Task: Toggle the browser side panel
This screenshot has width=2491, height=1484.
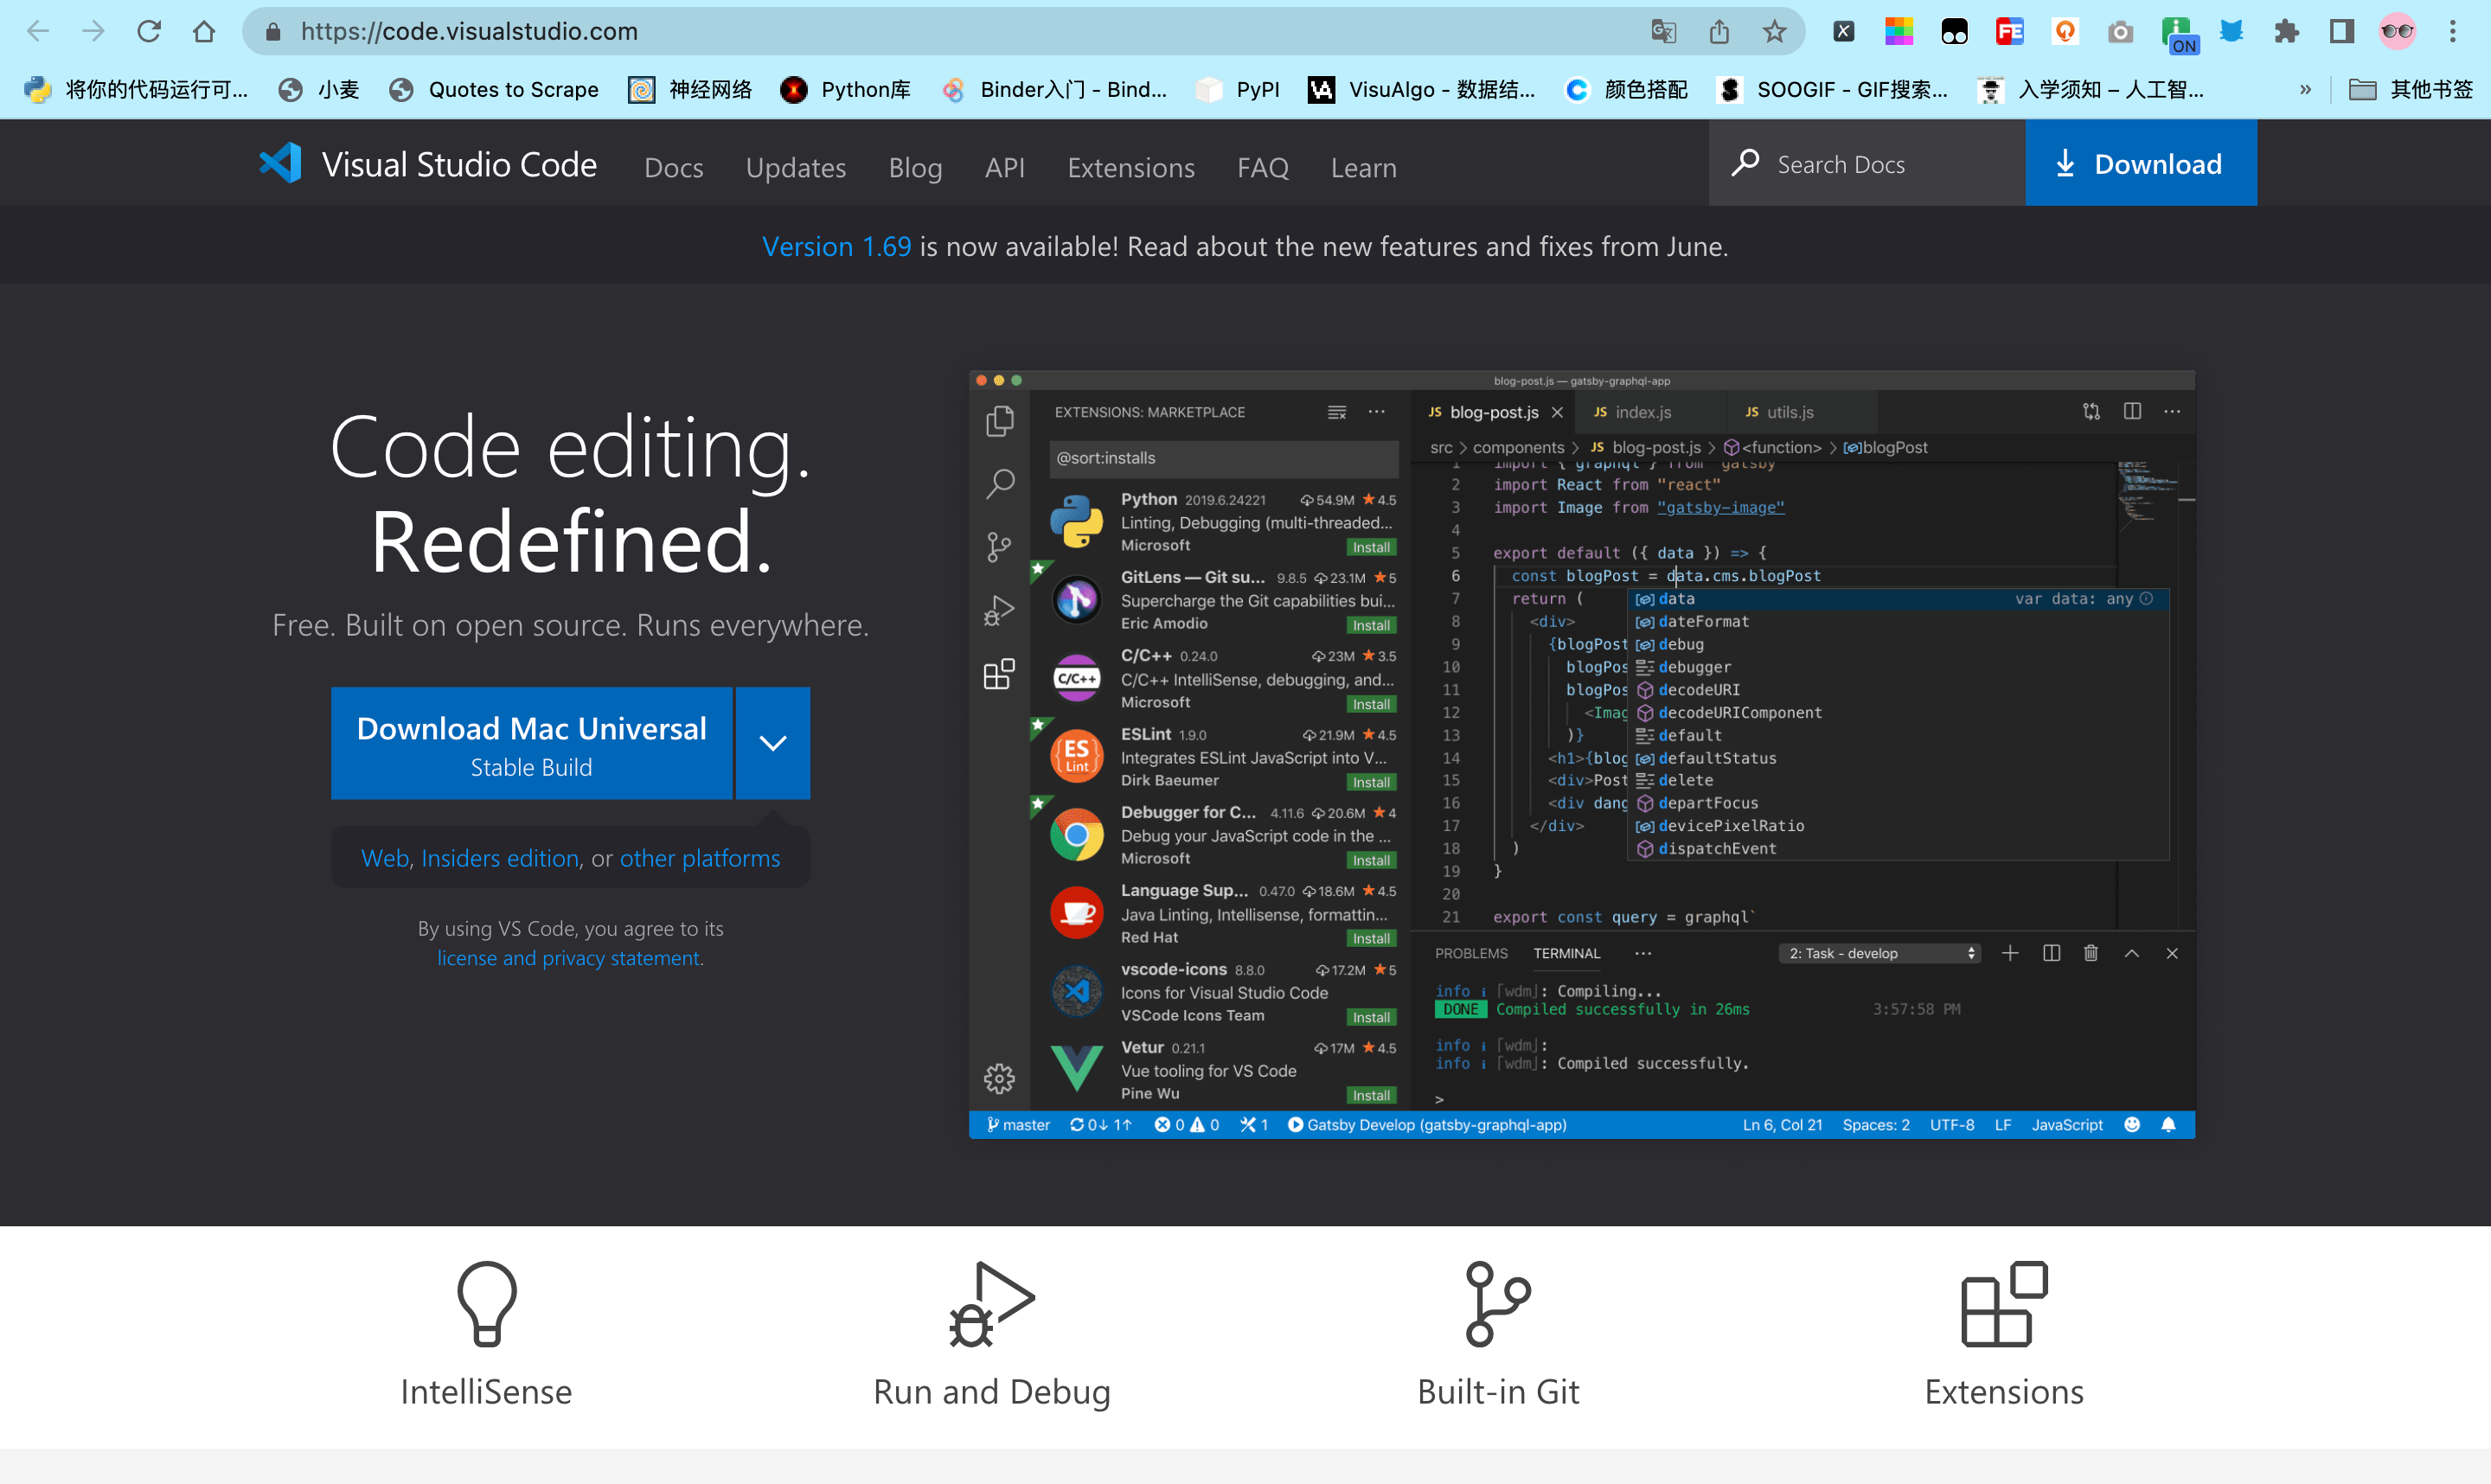Action: [x=2342, y=32]
